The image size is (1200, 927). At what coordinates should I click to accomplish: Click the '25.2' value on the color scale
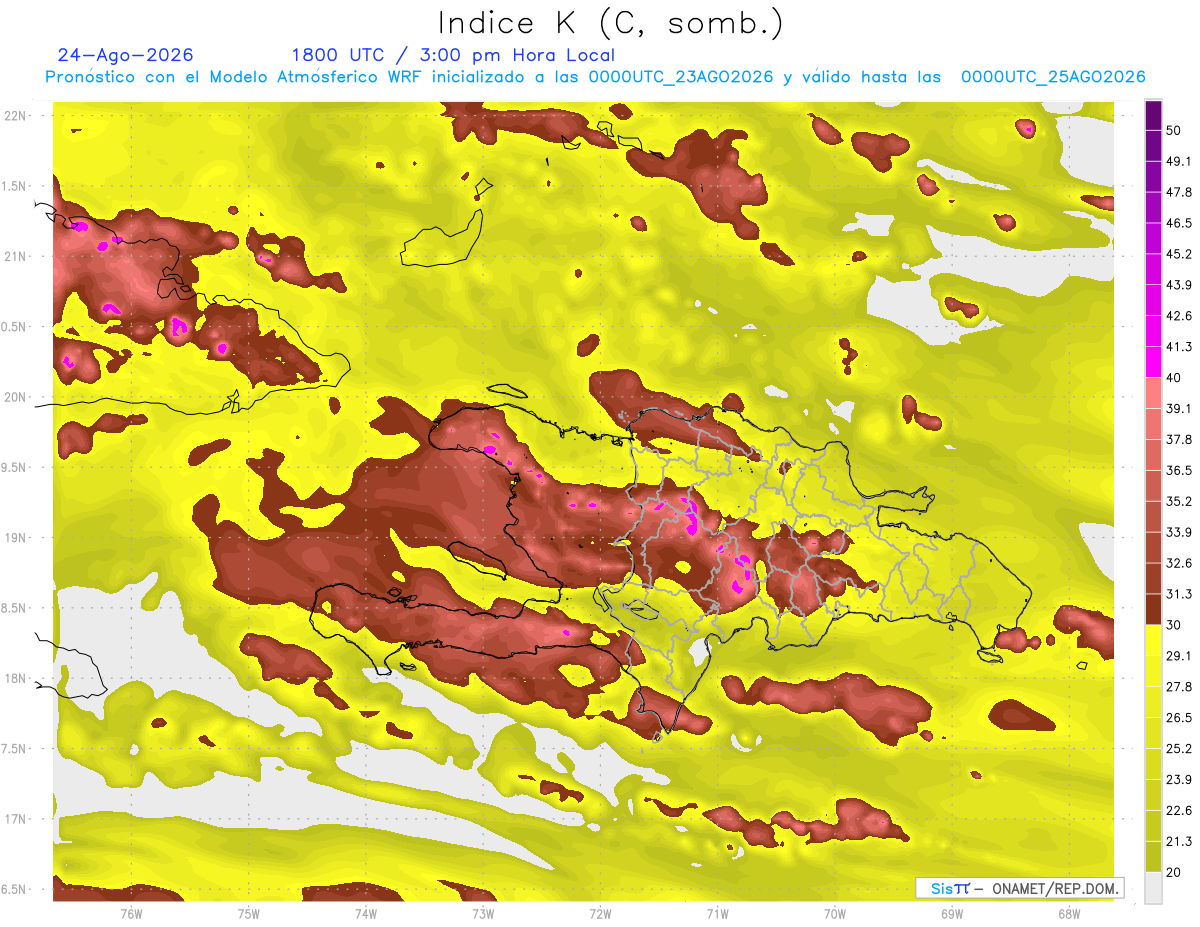click(1179, 748)
